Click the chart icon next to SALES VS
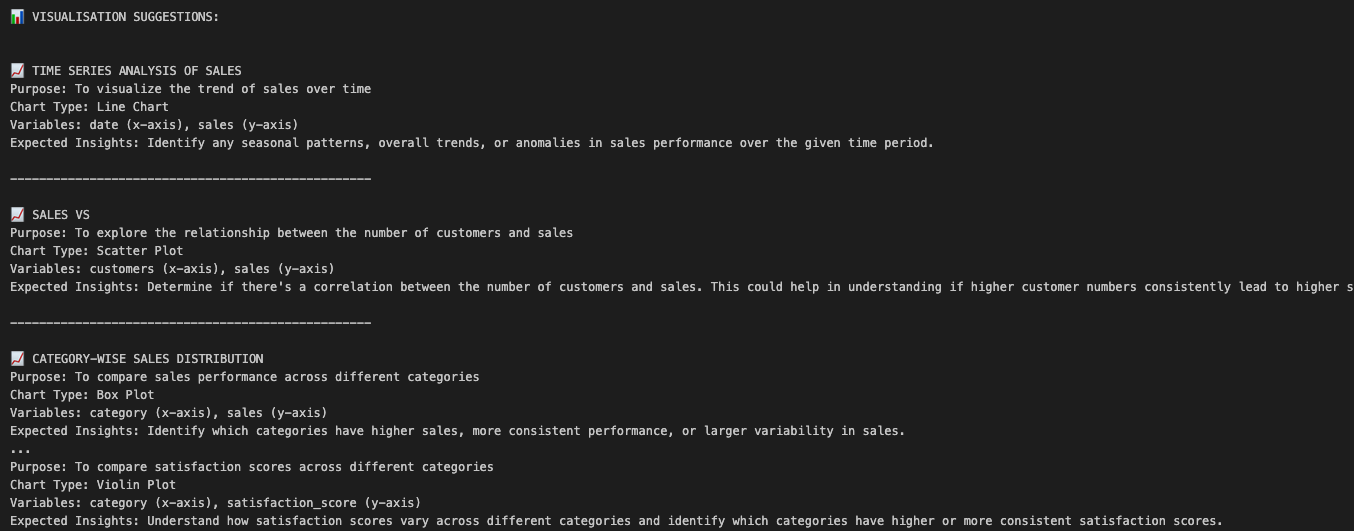Viewport: 1354px width, 531px height. tap(17, 215)
